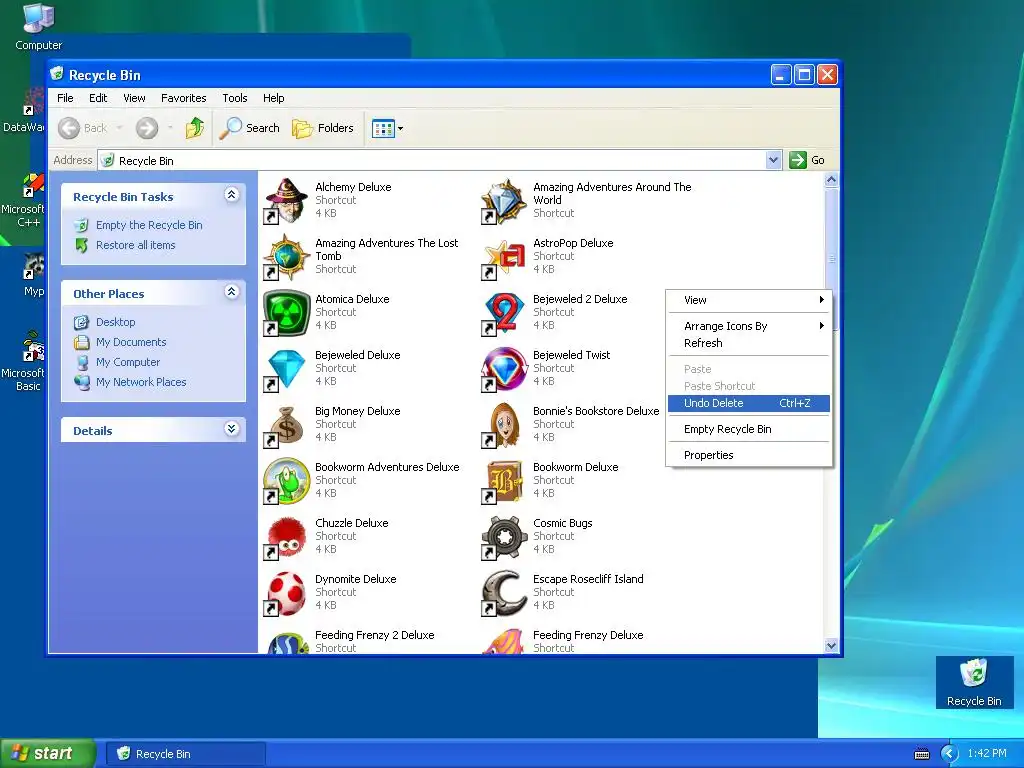1024x768 pixels.
Task: Click the Up folder toolbar icon
Action: tap(195, 128)
